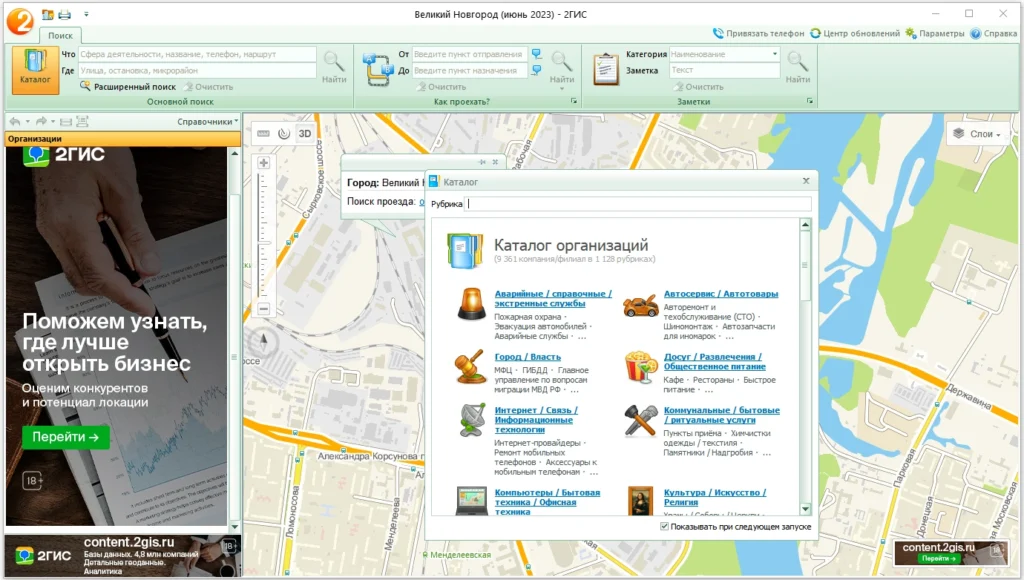Click the forward arrow in directory panel

point(40,121)
